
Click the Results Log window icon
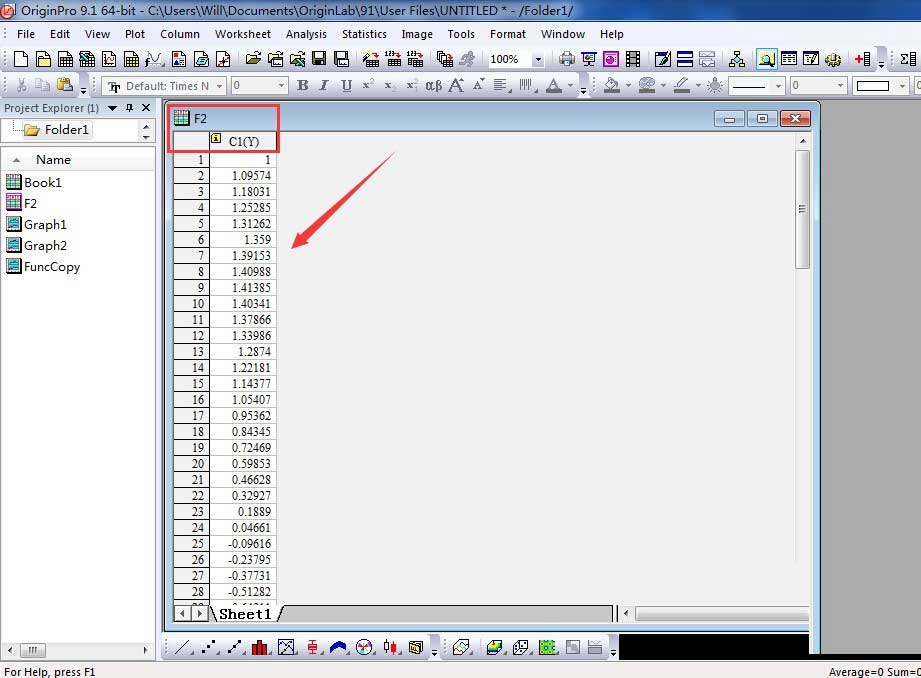[x=789, y=59]
